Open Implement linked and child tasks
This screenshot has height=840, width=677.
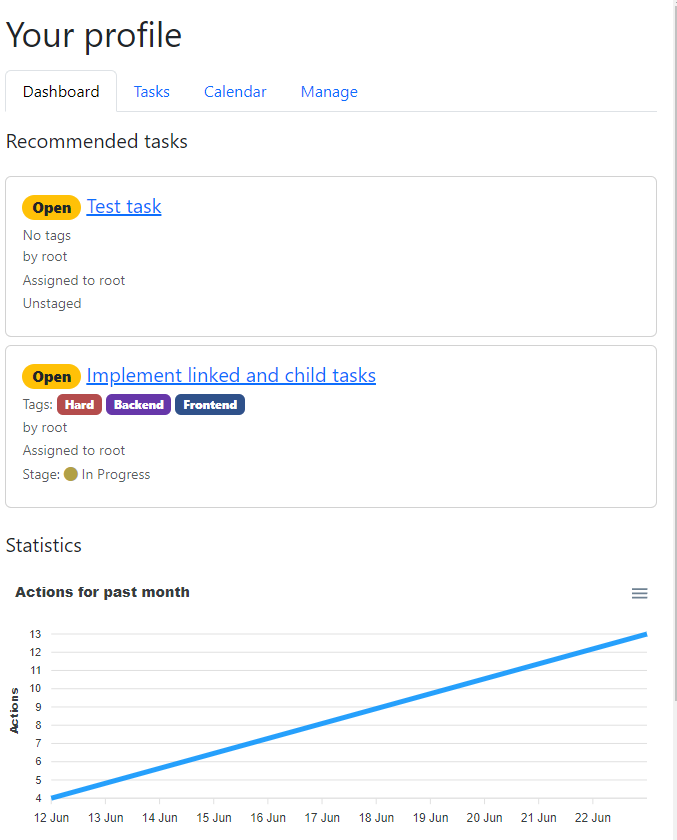[x=231, y=376]
